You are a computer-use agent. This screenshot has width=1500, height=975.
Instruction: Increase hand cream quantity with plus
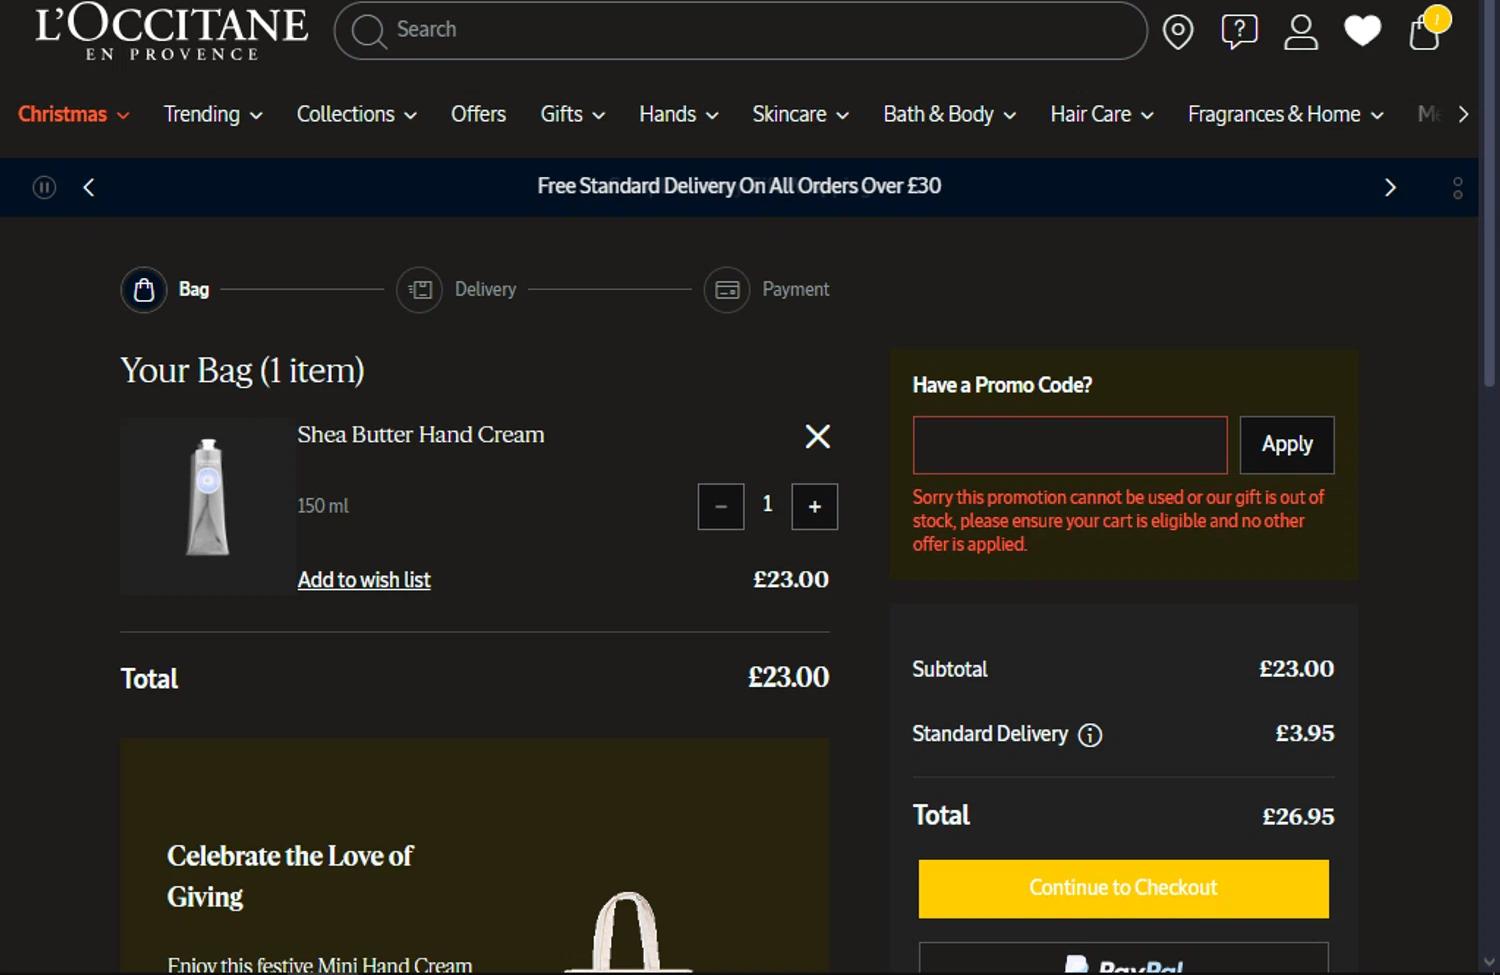tap(815, 507)
